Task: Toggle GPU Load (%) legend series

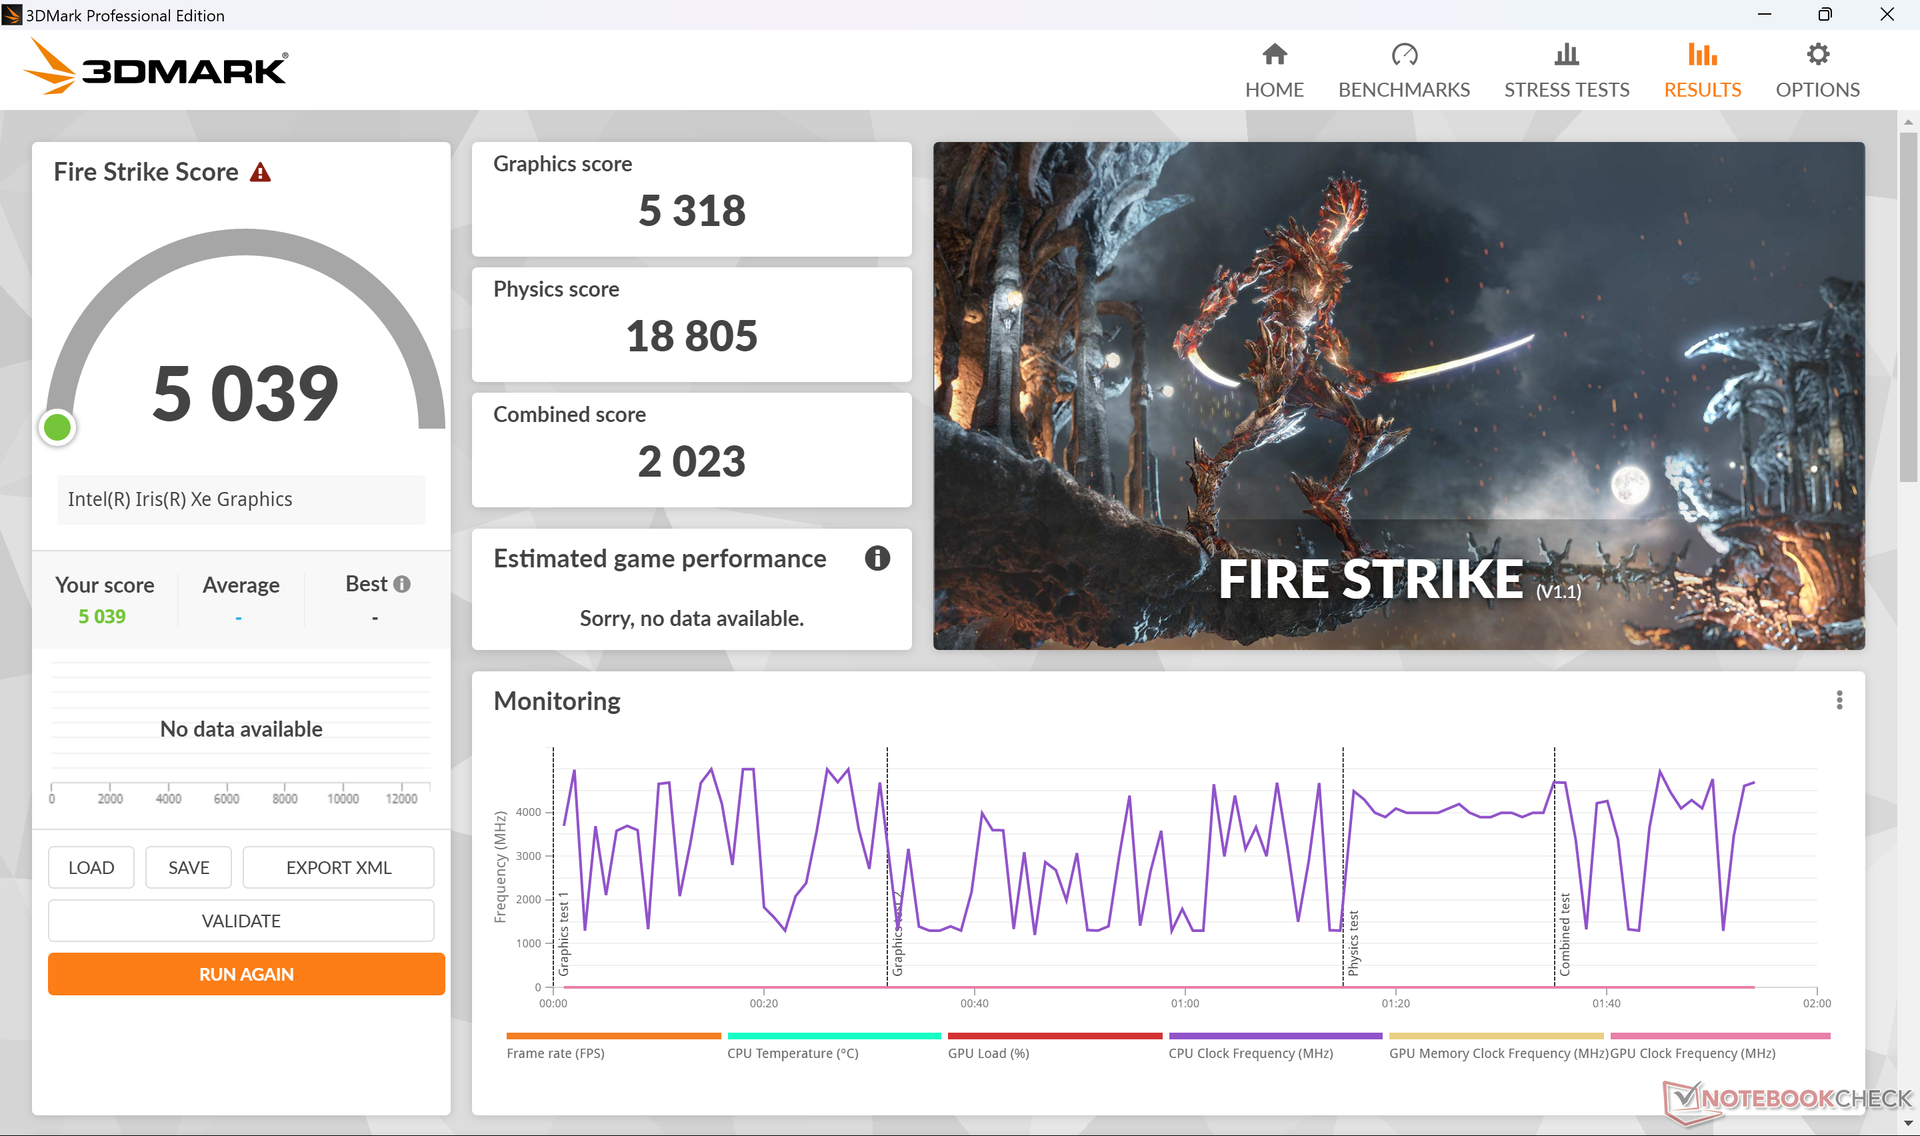Action: pyautogui.click(x=988, y=1053)
